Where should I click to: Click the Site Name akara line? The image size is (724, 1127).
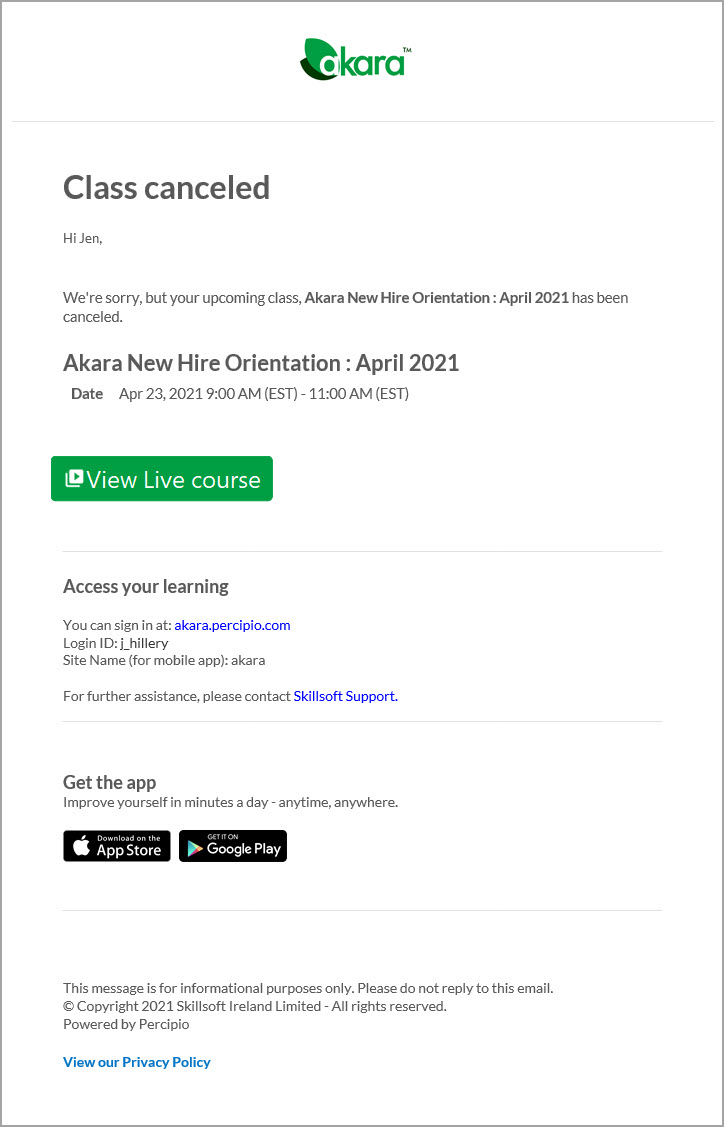tap(164, 660)
